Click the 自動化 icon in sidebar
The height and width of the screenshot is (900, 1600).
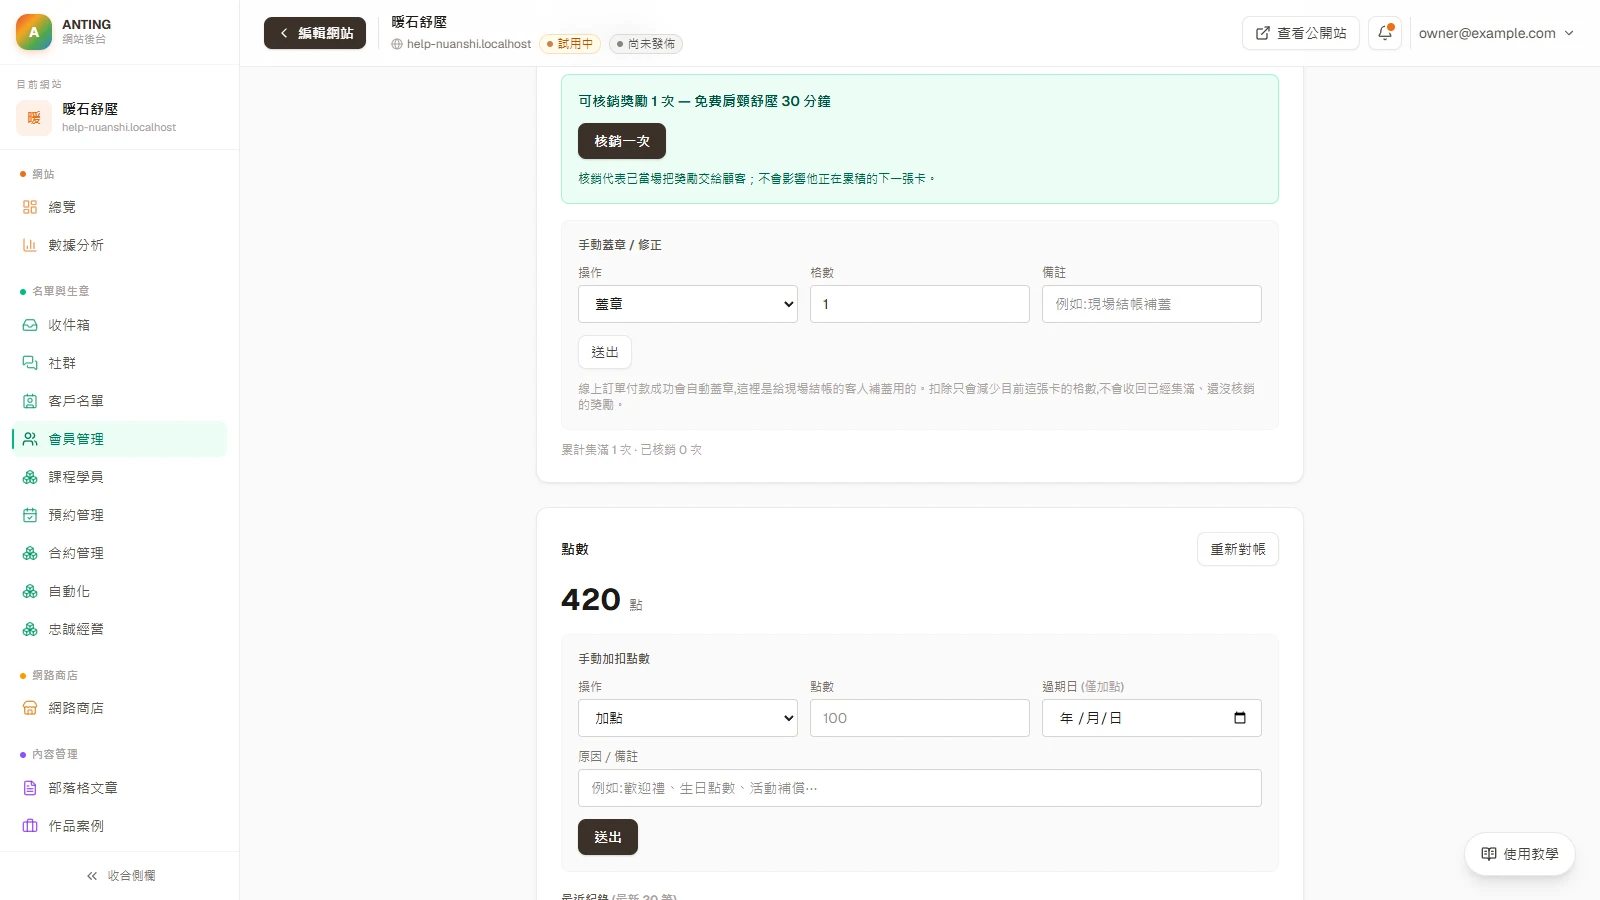tap(30, 592)
